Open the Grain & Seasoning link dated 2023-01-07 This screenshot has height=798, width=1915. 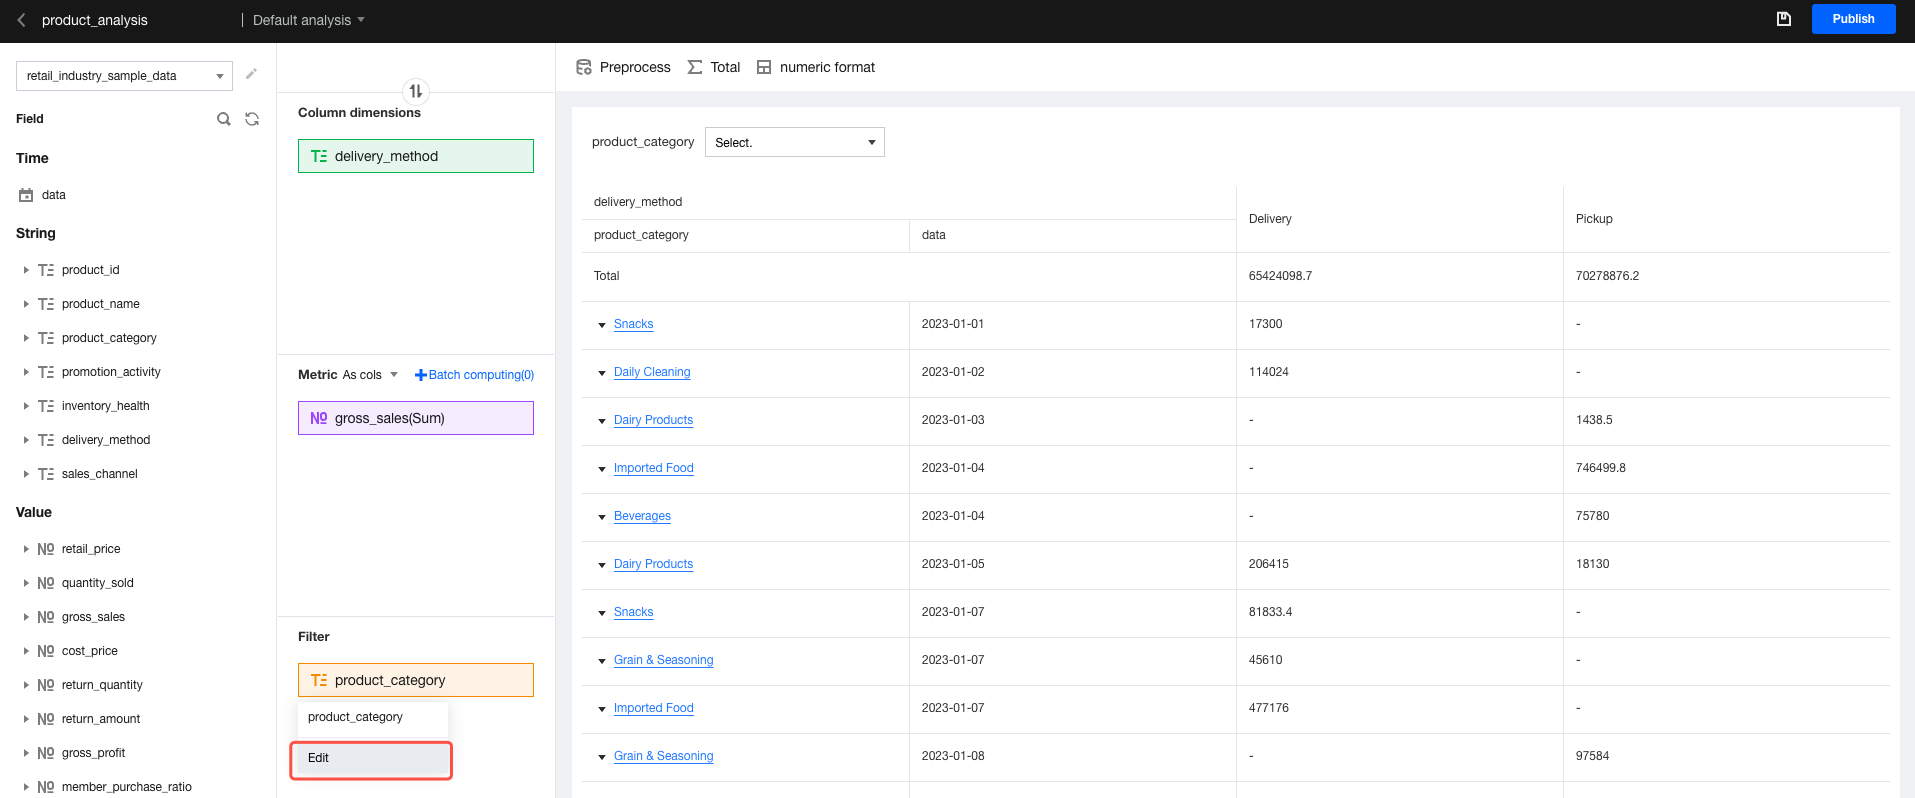pos(663,660)
